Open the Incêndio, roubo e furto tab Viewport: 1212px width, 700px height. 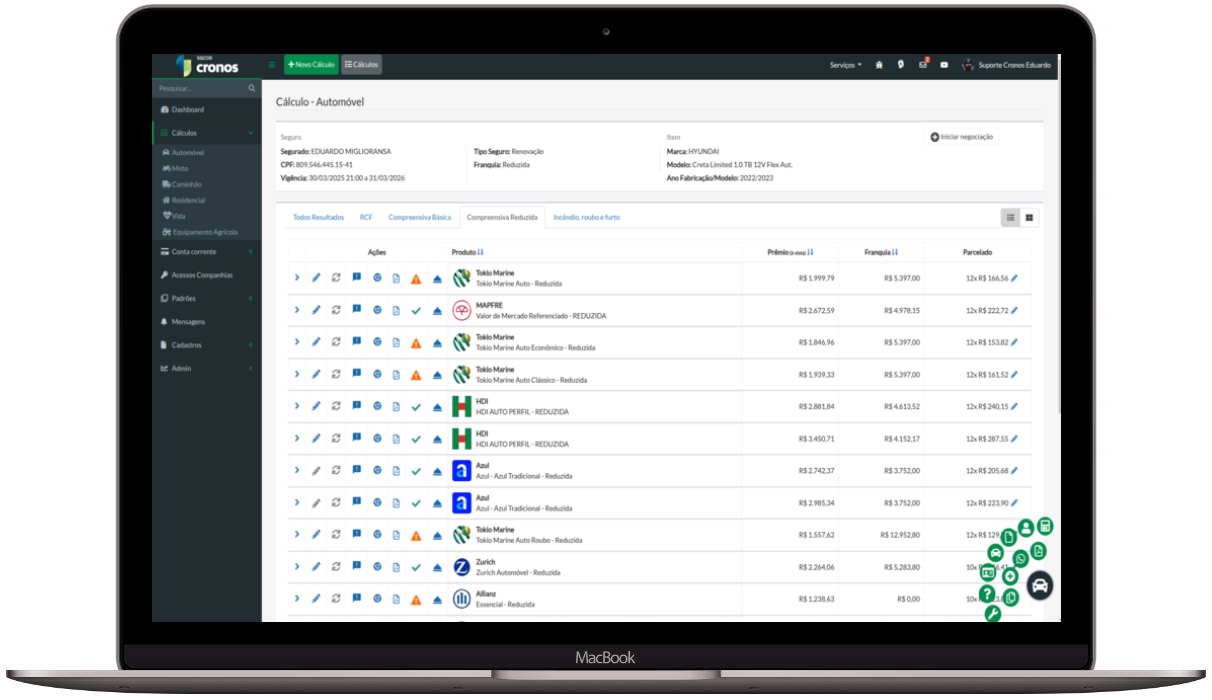click(x=586, y=217)
